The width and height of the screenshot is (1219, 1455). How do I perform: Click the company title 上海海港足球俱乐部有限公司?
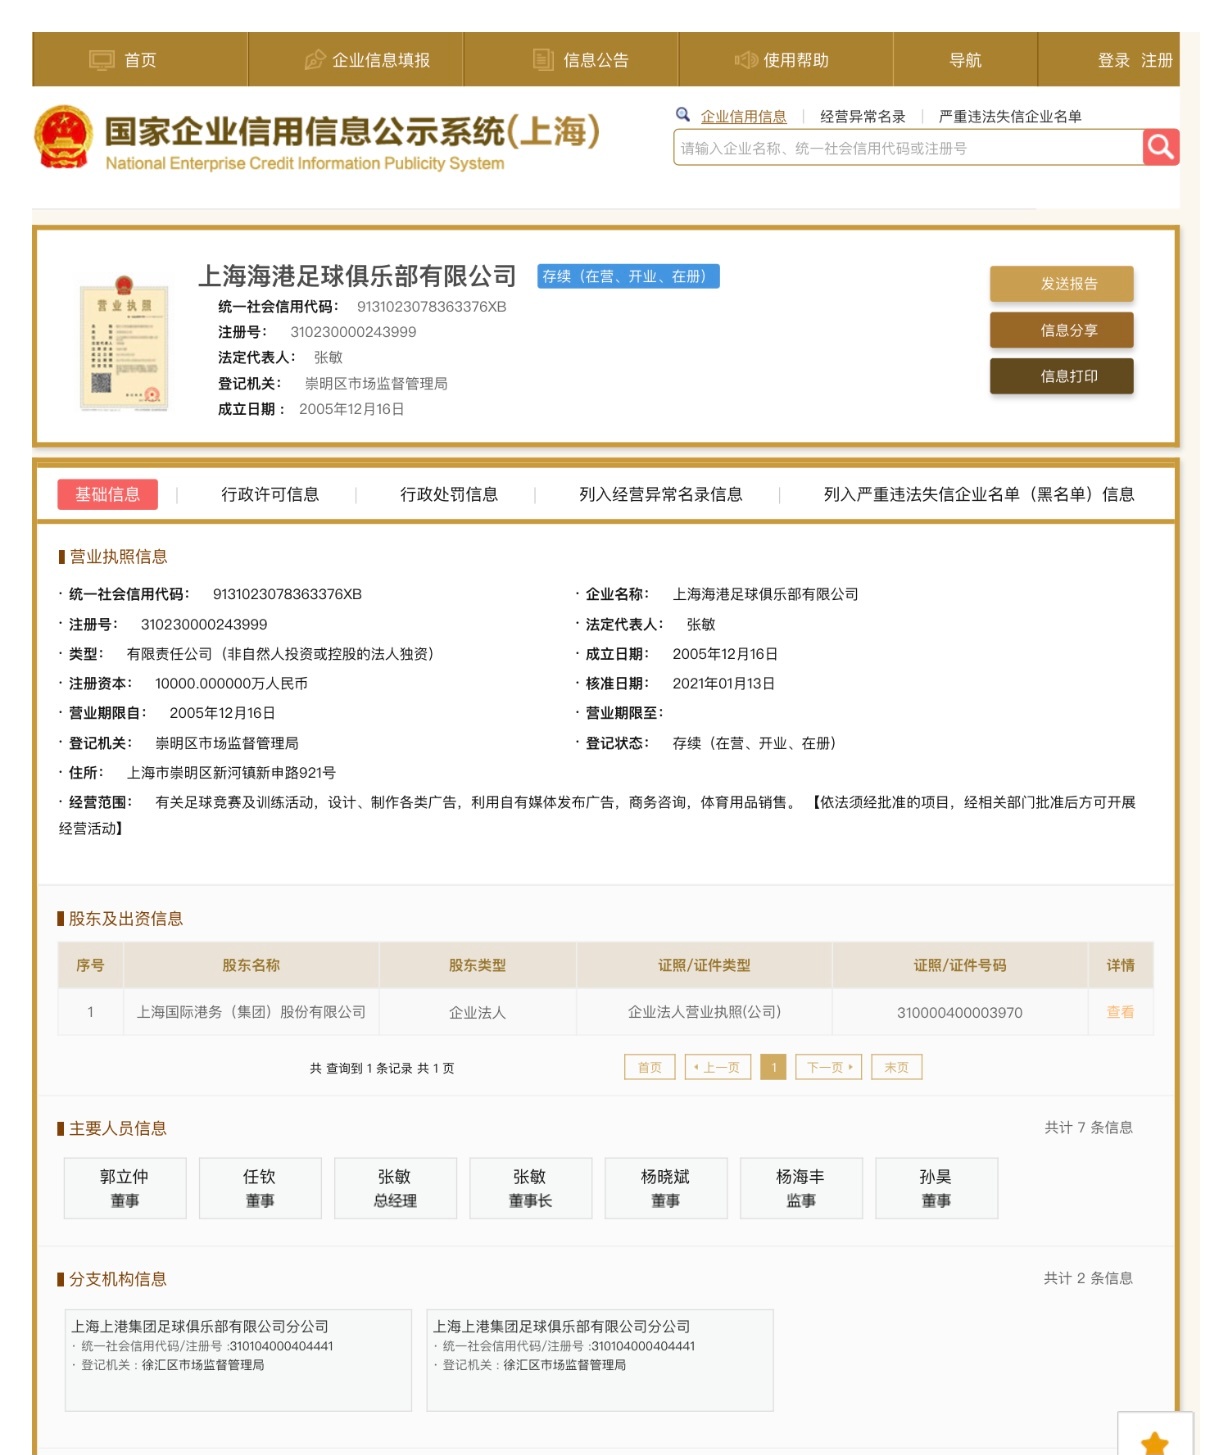357,276
